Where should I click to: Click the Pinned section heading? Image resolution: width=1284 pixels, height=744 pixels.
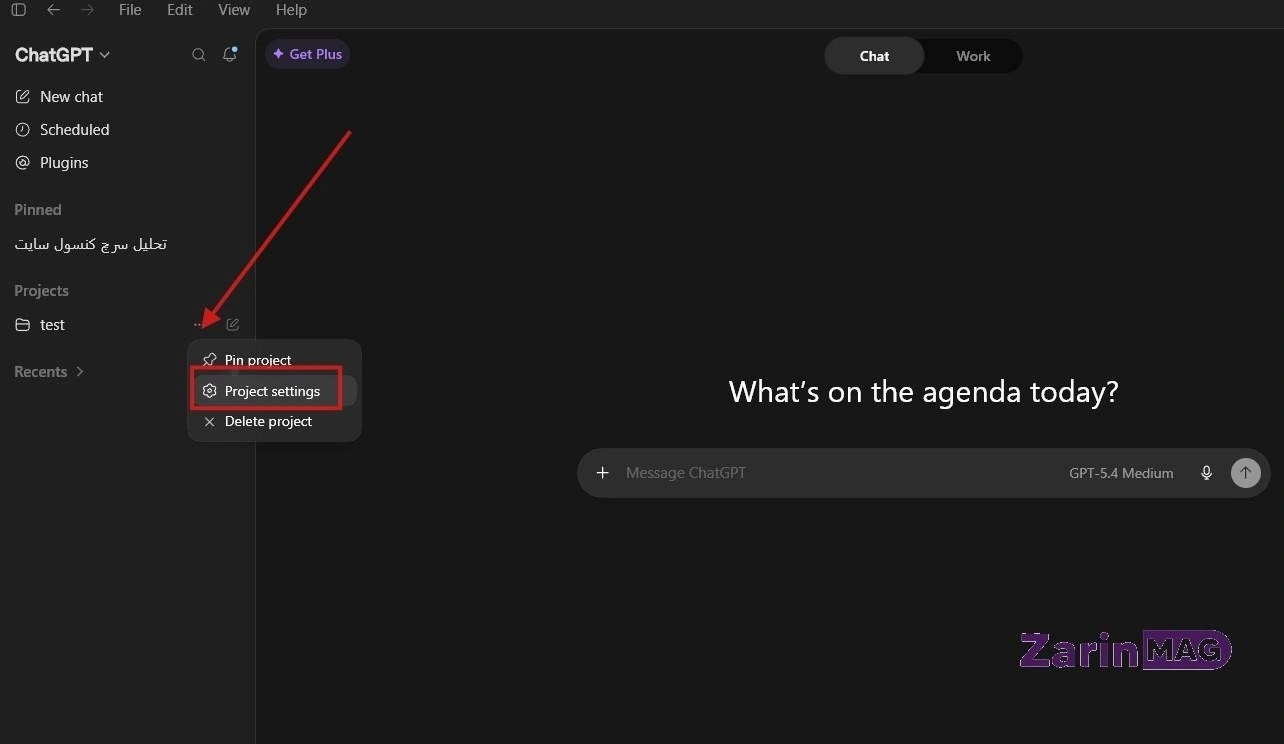click(38, 210)
